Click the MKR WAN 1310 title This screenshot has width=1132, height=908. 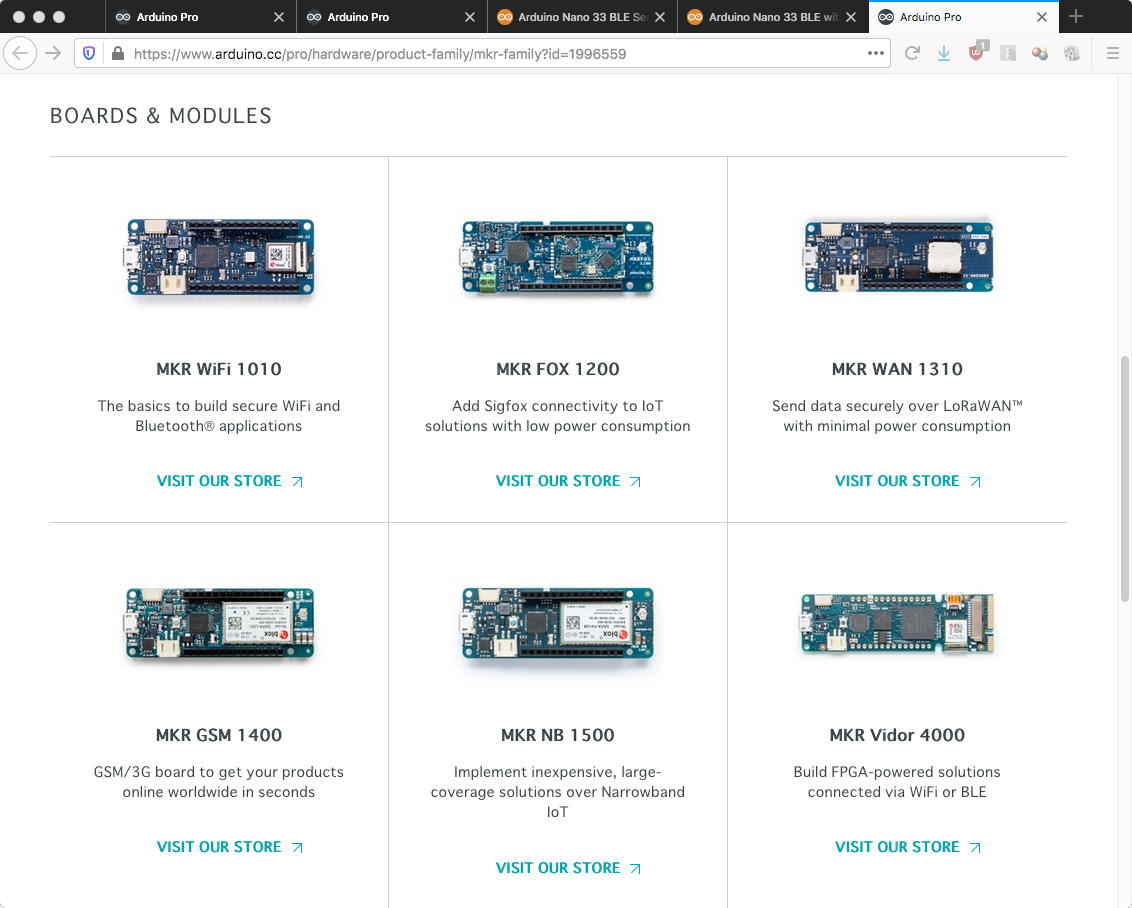pyautogui.click(x=897, y=369)
